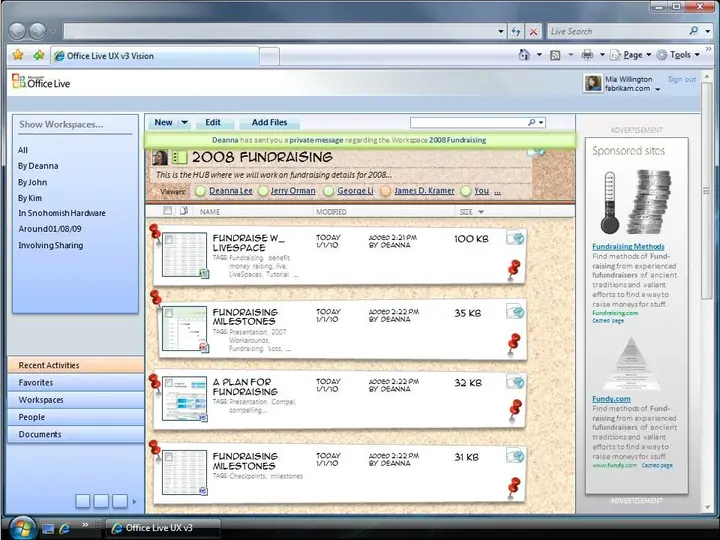Open viewer Deanna Lee link

point(231,191)
